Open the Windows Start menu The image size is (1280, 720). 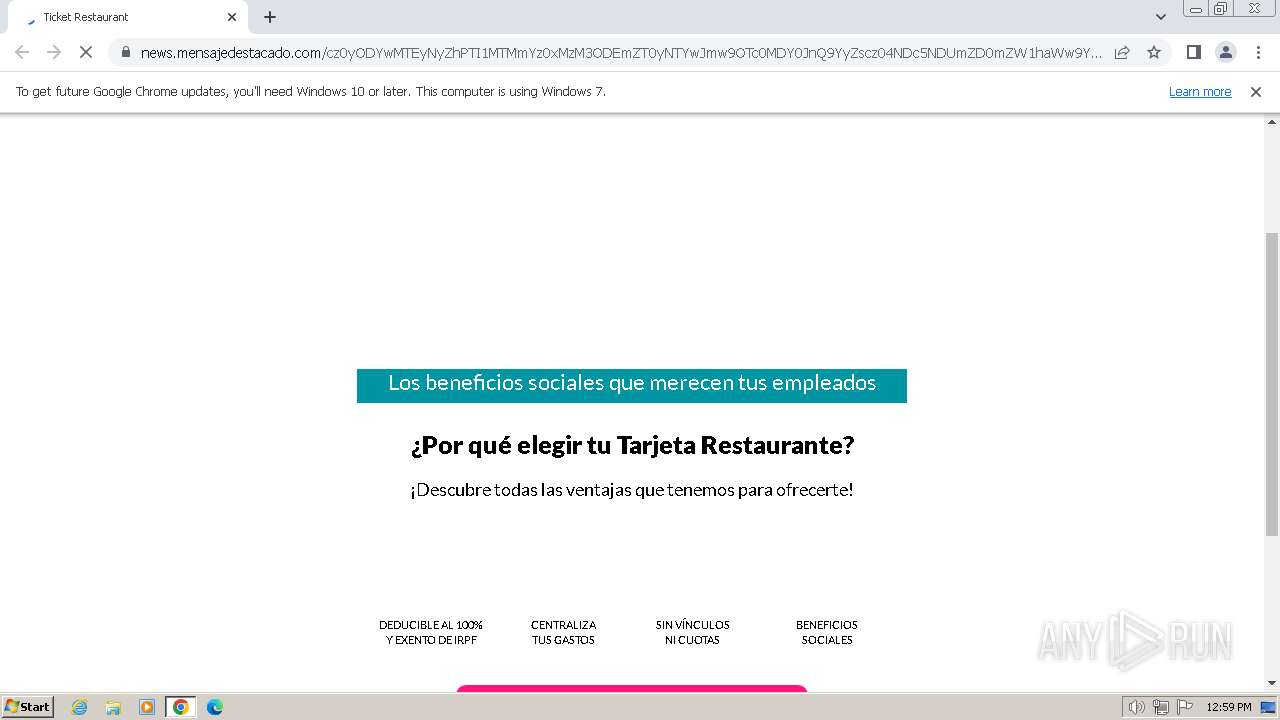coord(28,707)
